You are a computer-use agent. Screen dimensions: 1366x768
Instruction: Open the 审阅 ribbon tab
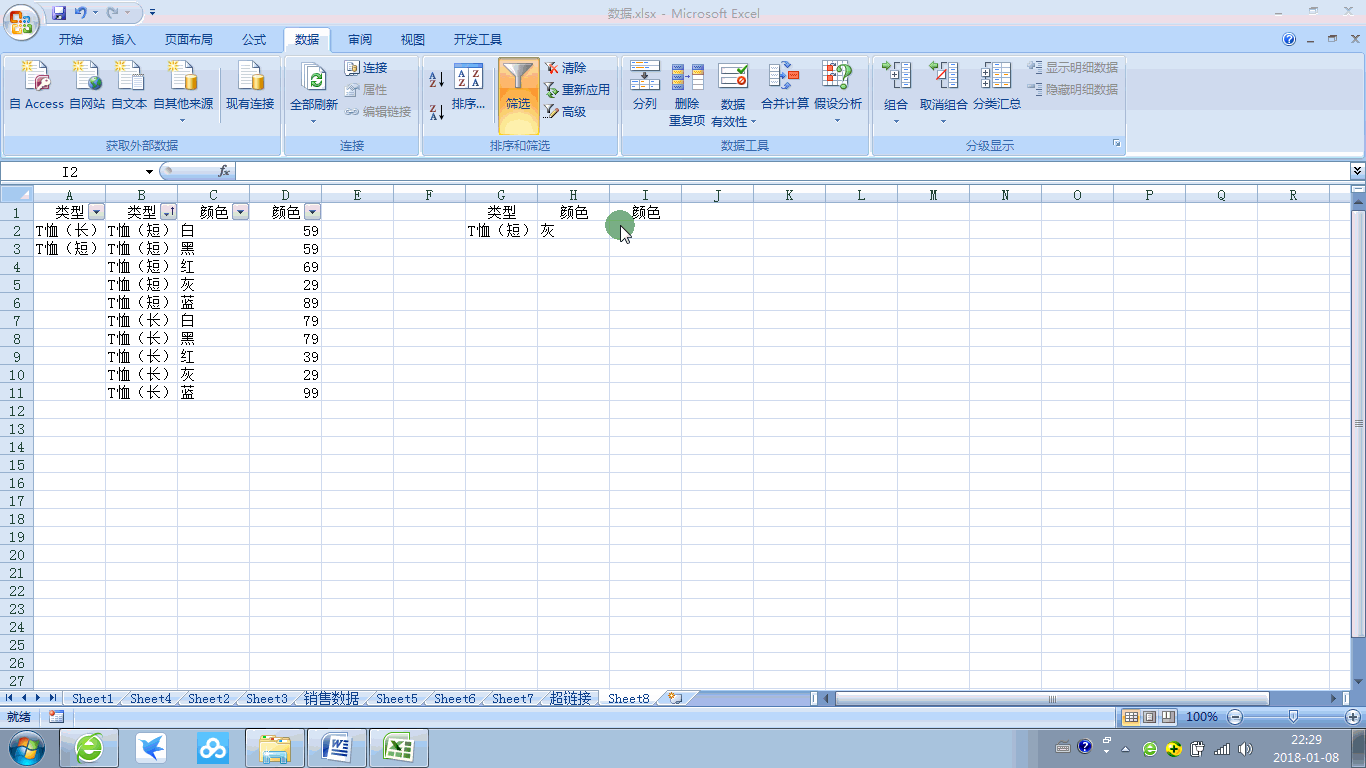(360, 40)
